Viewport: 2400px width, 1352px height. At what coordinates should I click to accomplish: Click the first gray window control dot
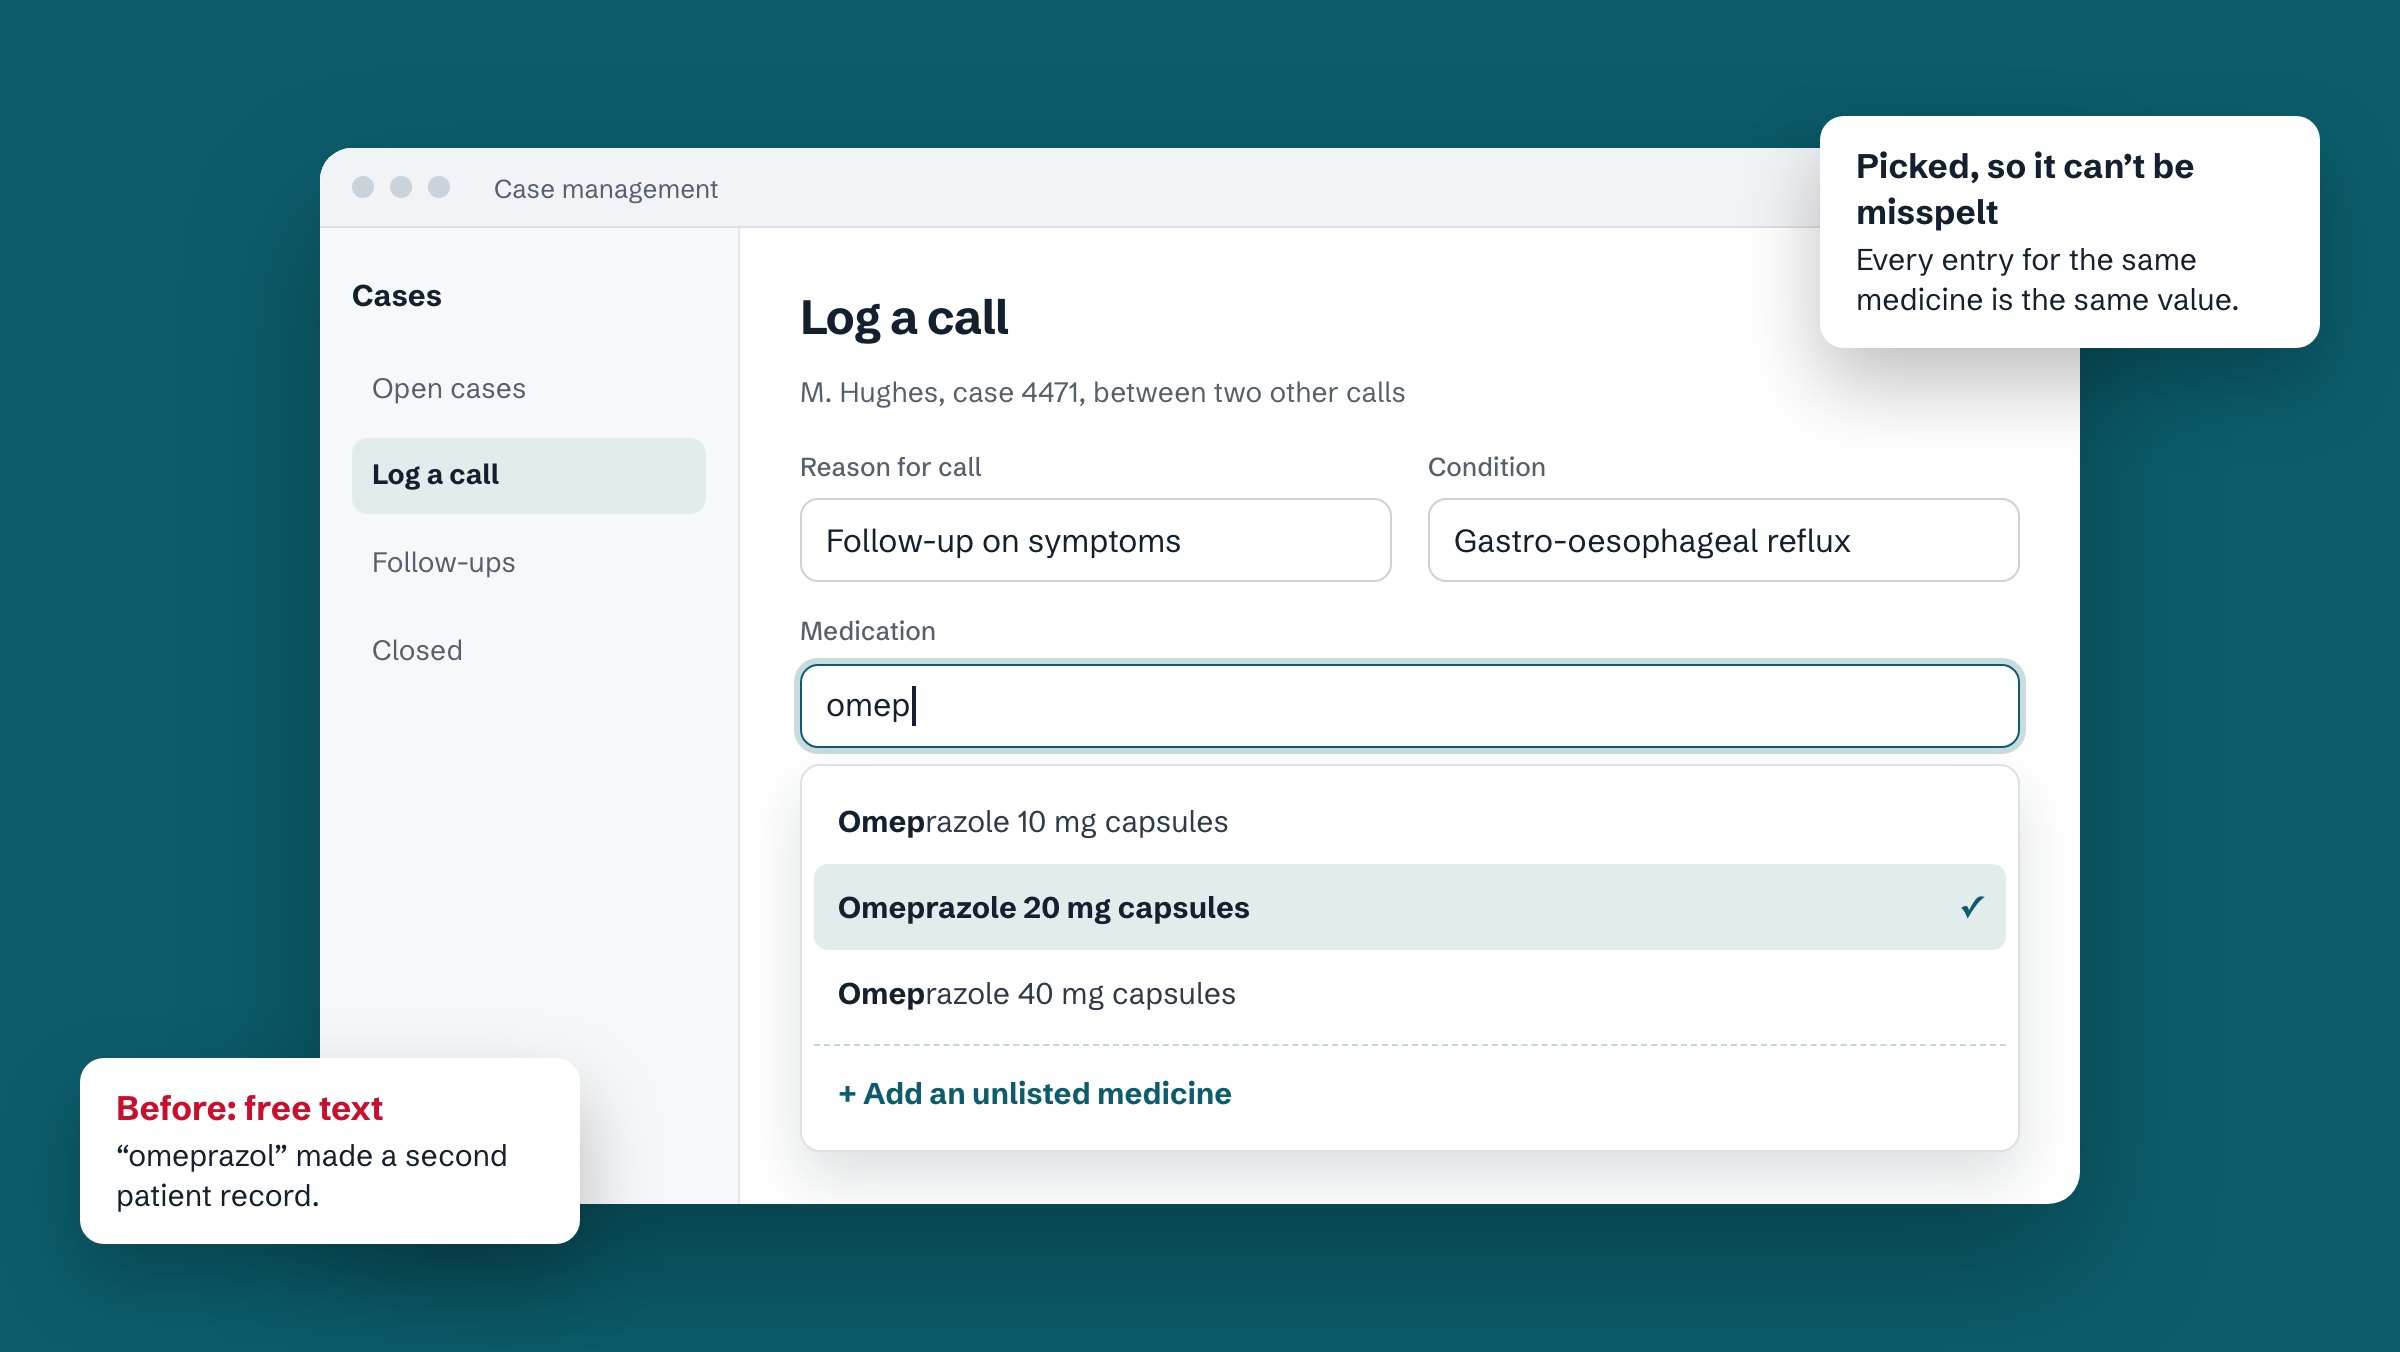(363, 187)
